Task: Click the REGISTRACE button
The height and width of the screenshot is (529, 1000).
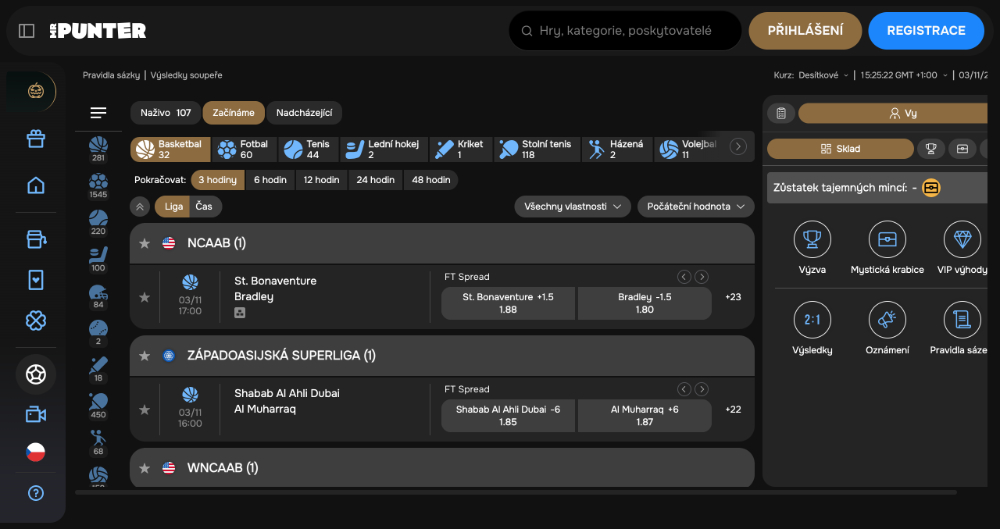Action: [925, 31]
